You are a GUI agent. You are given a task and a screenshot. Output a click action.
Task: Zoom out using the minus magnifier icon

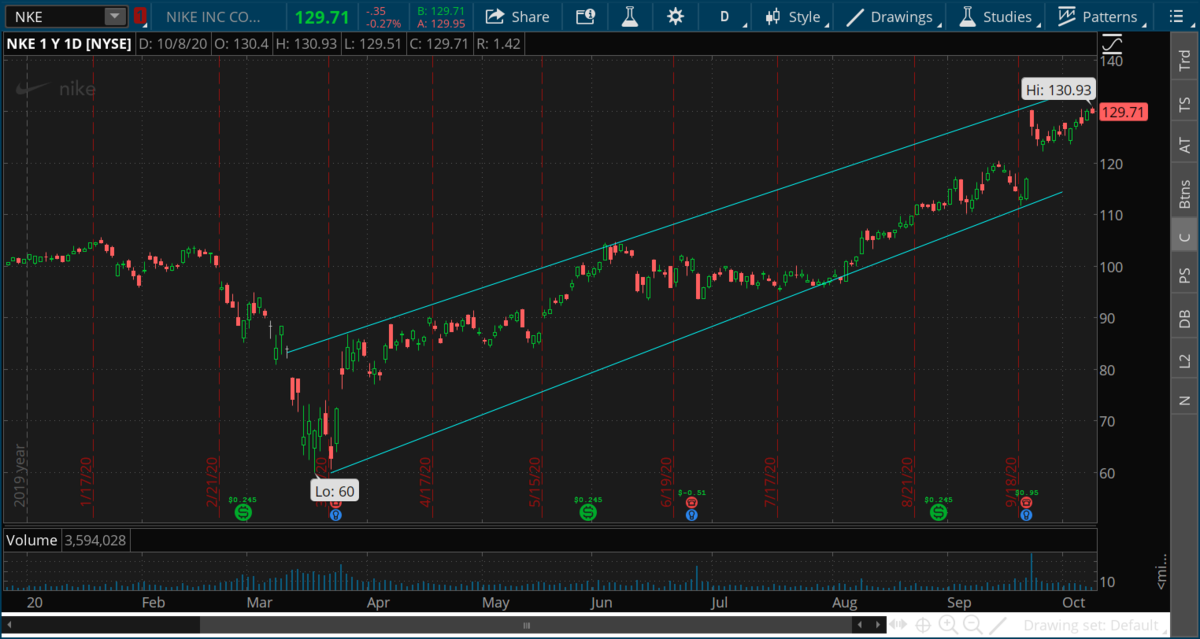[972, 625]
